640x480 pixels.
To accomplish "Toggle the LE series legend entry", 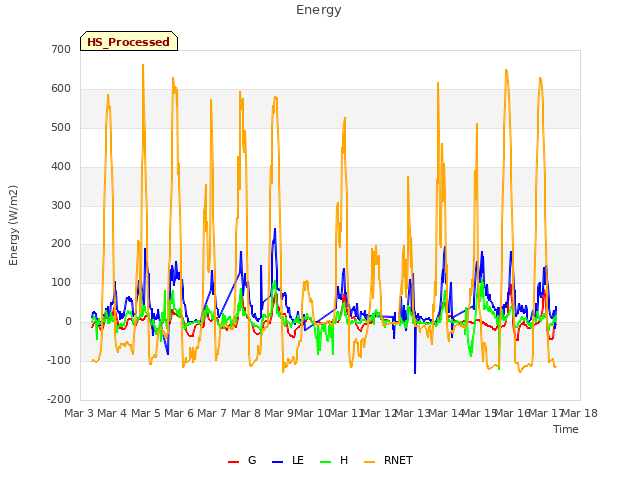I will click(288, 460).
